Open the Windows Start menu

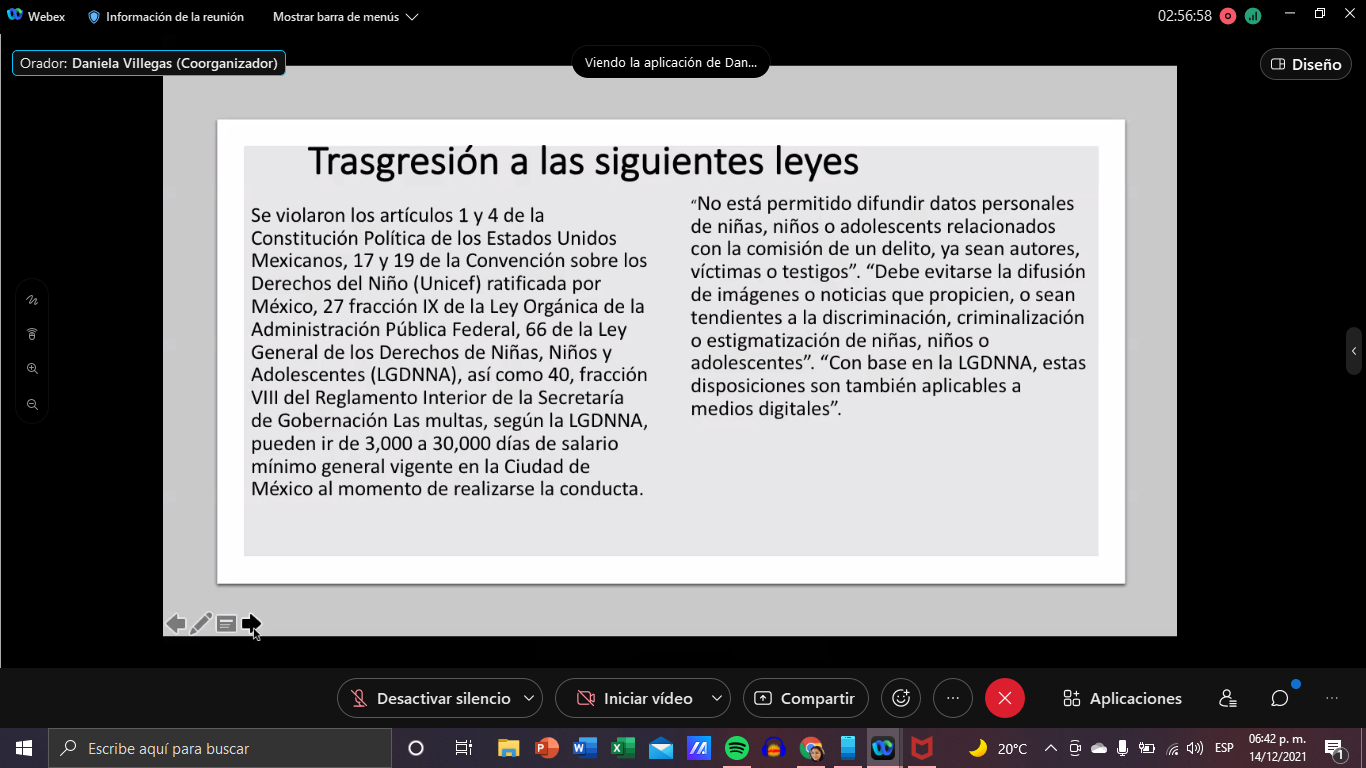coord(23,748)
